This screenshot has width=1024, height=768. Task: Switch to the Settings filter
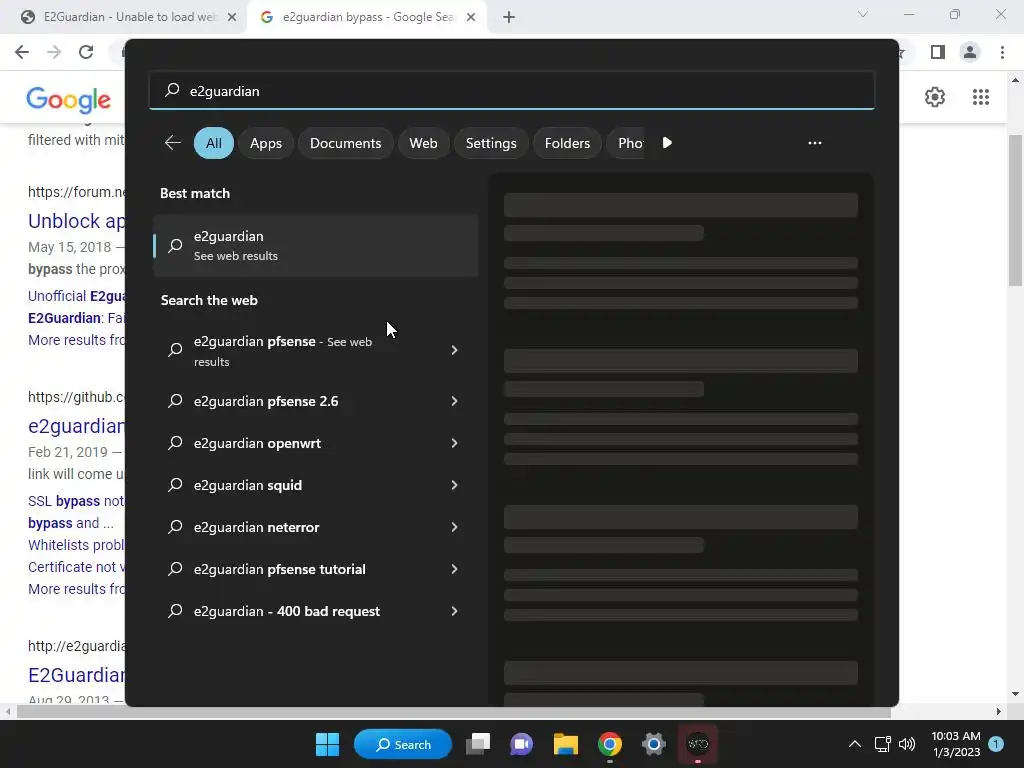pyautogui.click(x=491, y=143)
